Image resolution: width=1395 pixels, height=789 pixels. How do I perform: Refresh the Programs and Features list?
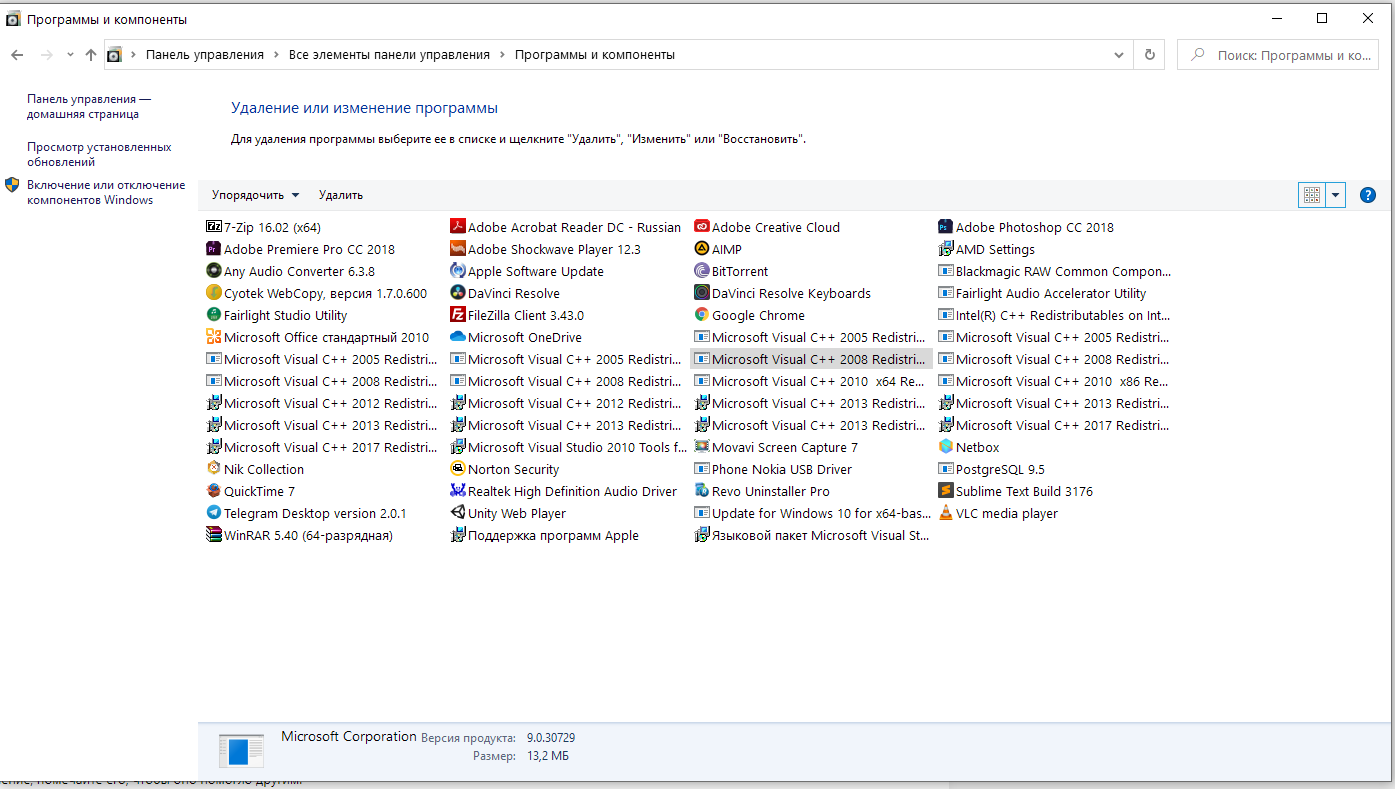click(1150, 55)
